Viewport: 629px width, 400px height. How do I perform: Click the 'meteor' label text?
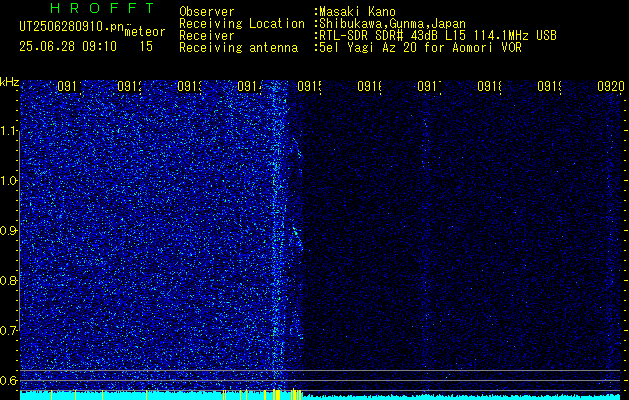point(145,32)
